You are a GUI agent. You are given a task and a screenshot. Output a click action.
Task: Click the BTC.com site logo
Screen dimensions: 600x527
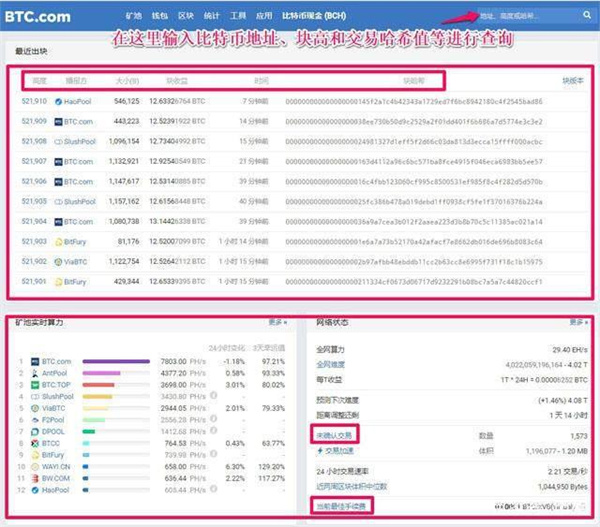pyautogui.click(x=42, y=16)
